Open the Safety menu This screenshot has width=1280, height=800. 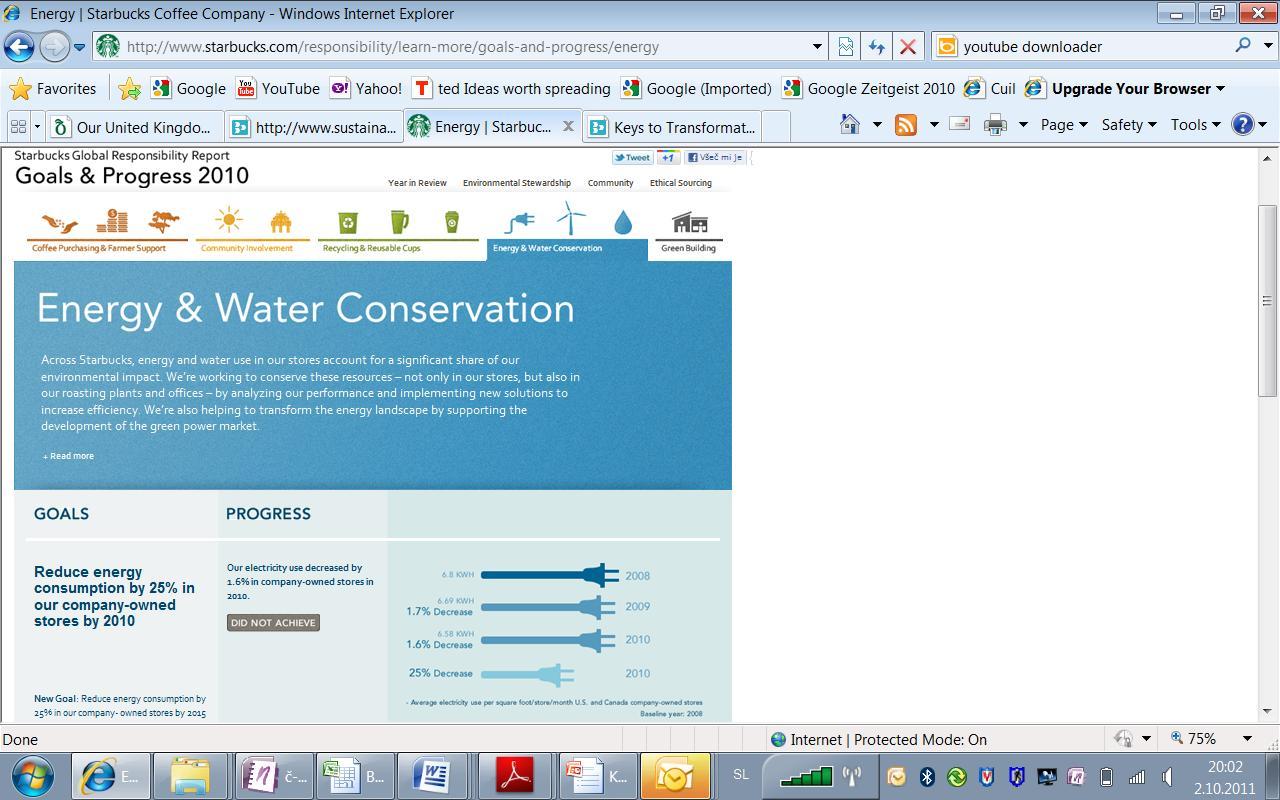(1129, 124)
